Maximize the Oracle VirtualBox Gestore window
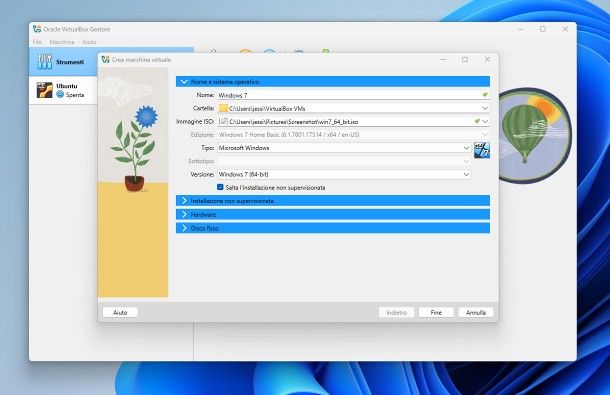Screen dimensions: 610x395 click(x=543, y=29)
